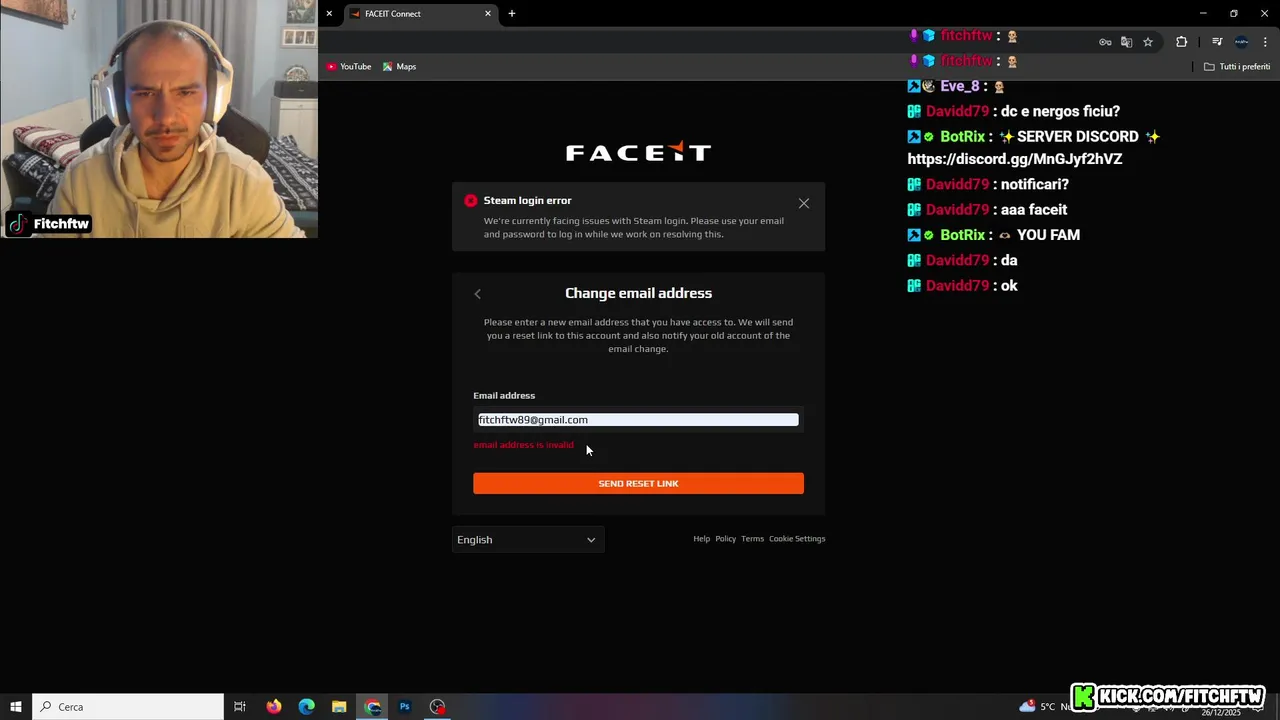This screenshot has width=1280, height=720.
Task: Open the YouTube bookmark
Action: 349,67
